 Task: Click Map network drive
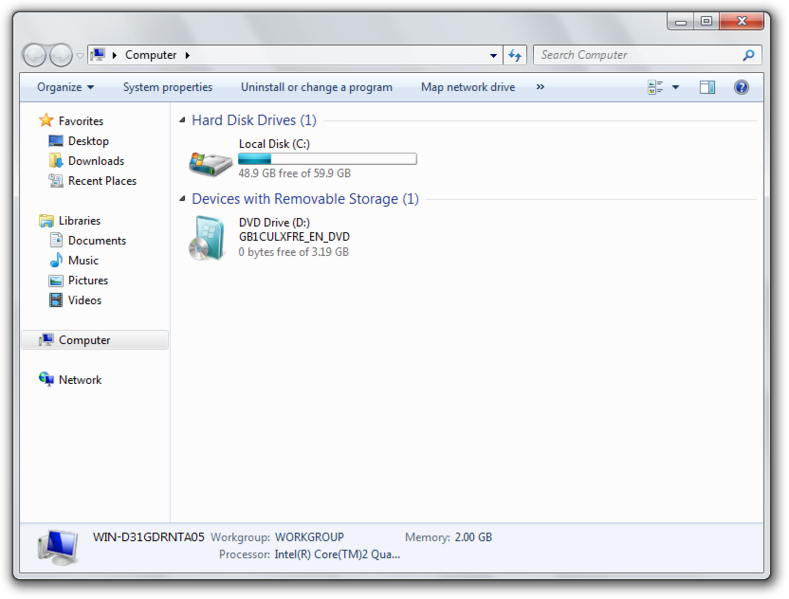(468, 87)
